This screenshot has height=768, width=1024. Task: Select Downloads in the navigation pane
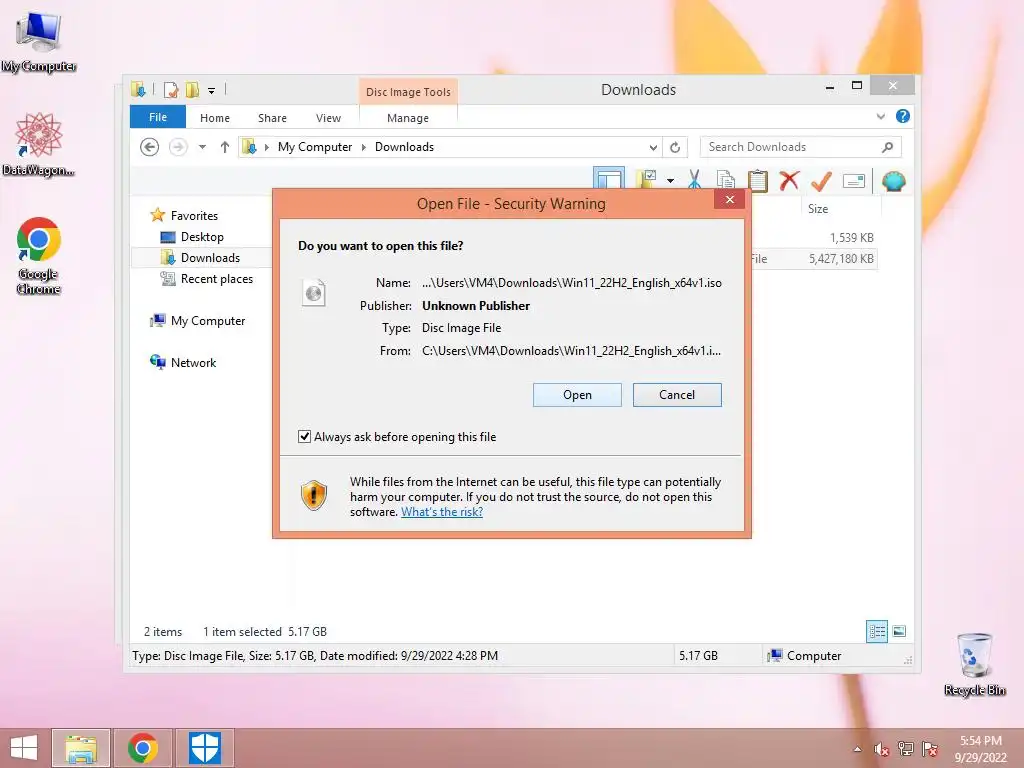point(210,258)
